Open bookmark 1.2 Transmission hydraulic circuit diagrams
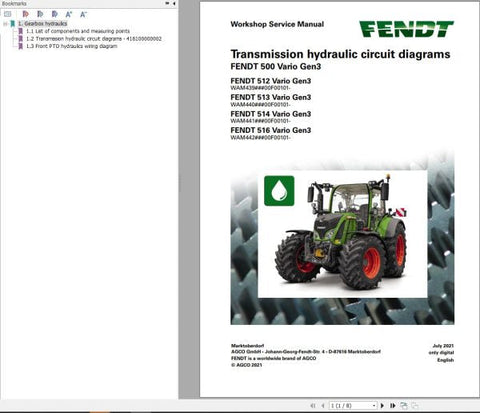The width and height of the screenshot is (480, 413). pyautogui.click(x=94, y=39)
